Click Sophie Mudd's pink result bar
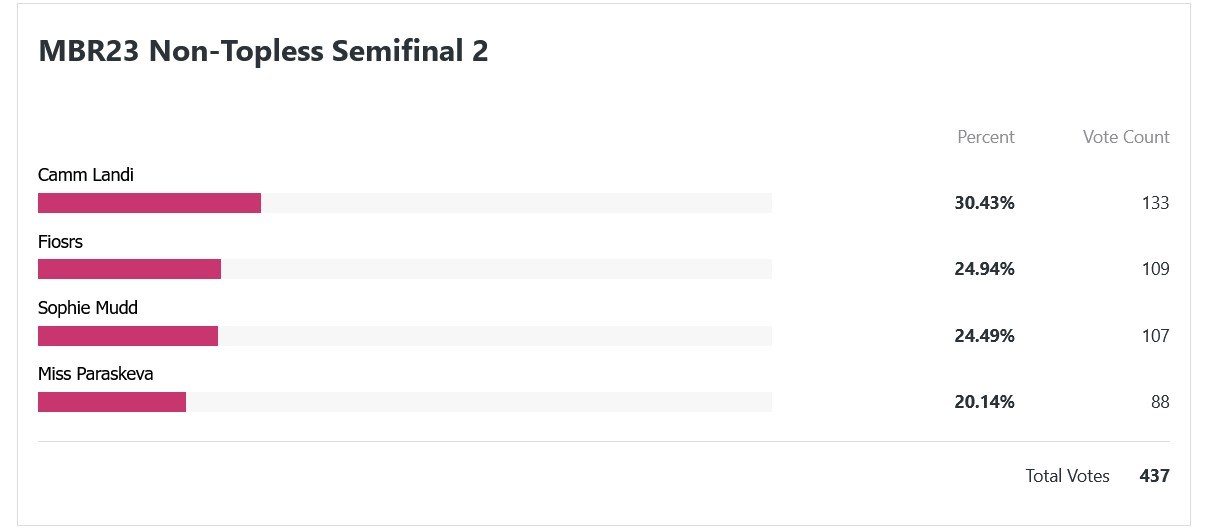Viewport: 1210px width, 532px height. coord(128,336)
